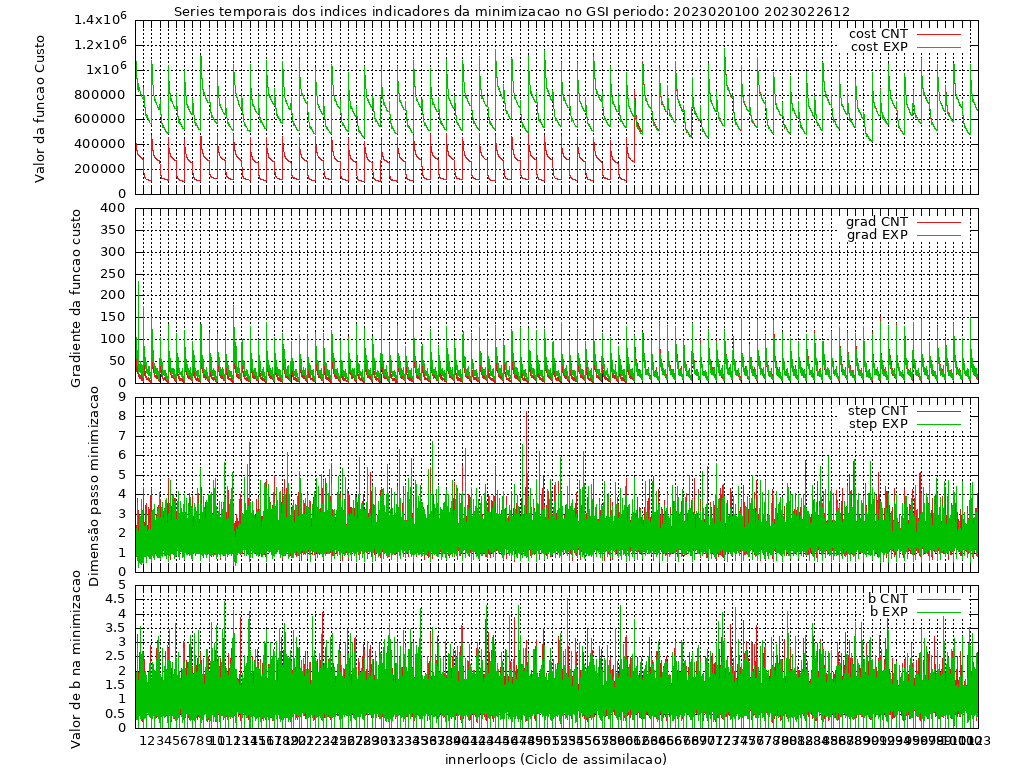Select the "cost CNT" legend label
The width and height of the screenshot is (1024, 768).
[x=878, y=34]
